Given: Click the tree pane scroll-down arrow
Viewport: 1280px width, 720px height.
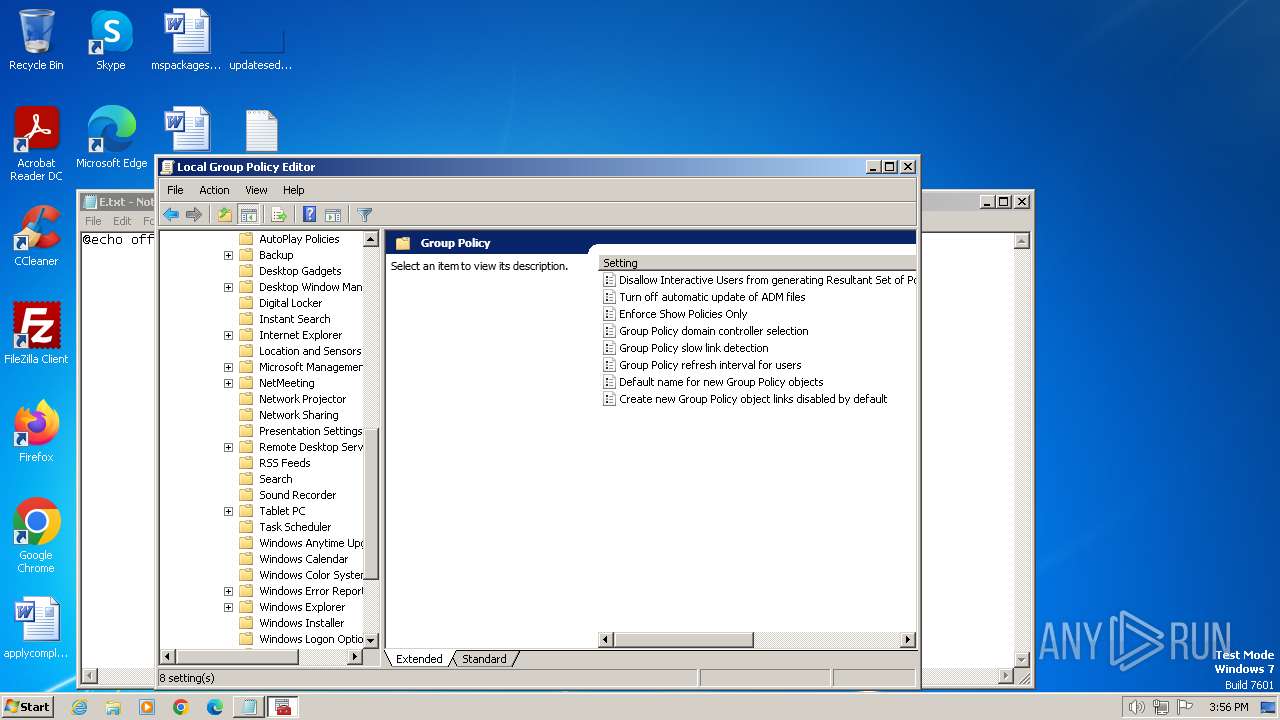Looking at the screenshot, I should pos(371,640).
